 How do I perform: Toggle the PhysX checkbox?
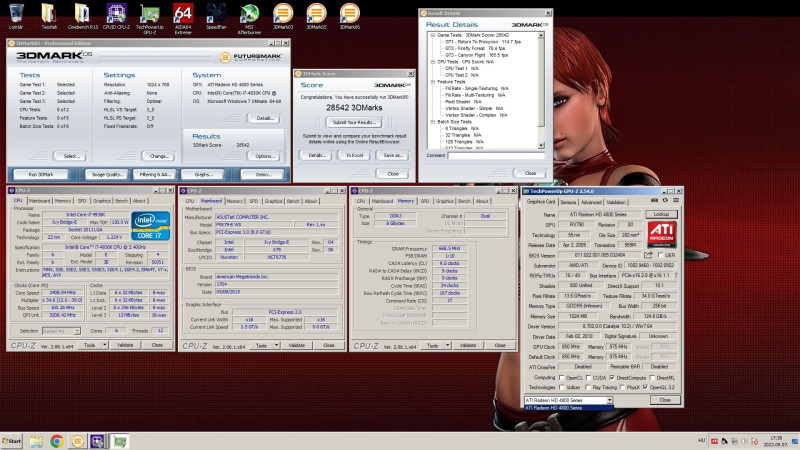[622, 387]
